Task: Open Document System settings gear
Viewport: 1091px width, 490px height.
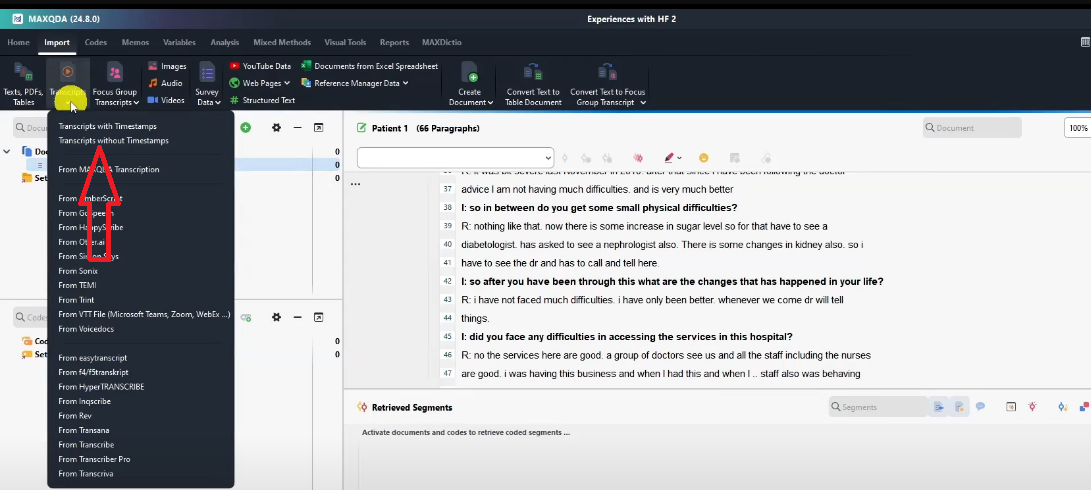Action: coord(276,127)
